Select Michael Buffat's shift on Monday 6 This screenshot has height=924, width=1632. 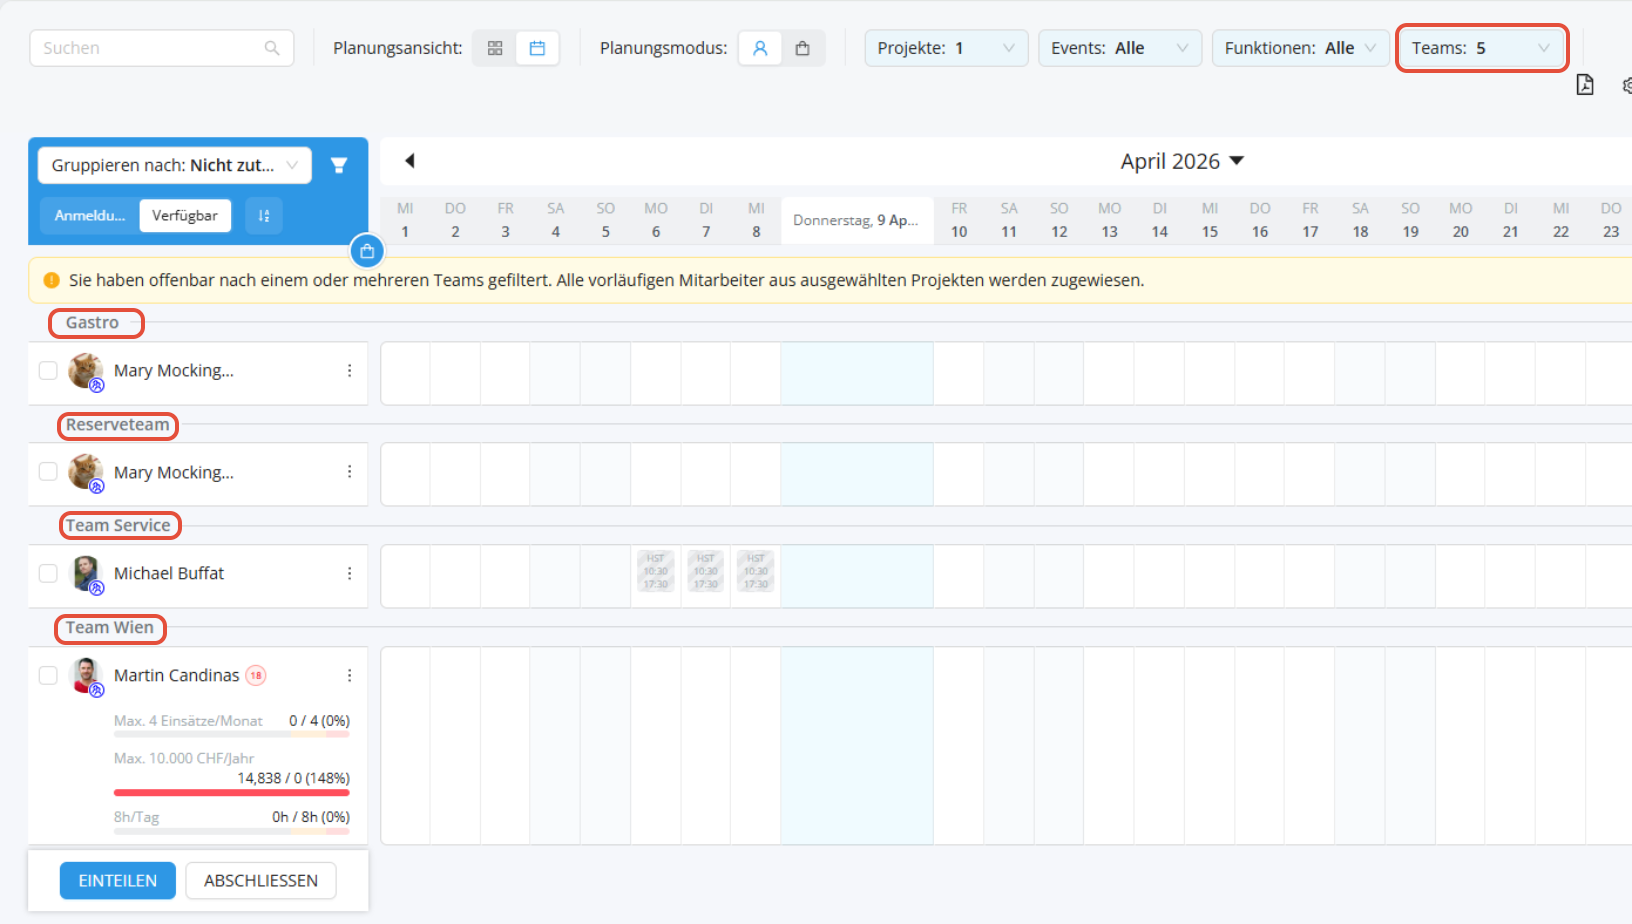click(656, 571)
